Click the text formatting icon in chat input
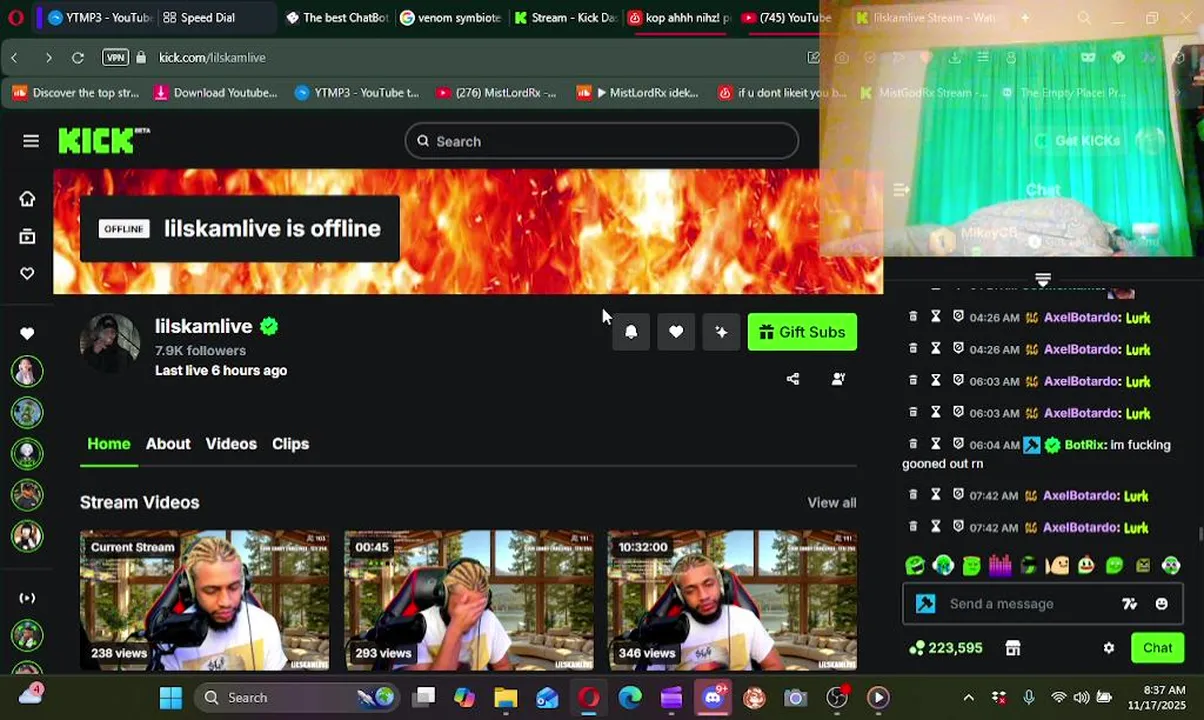 click(1129, 604)
